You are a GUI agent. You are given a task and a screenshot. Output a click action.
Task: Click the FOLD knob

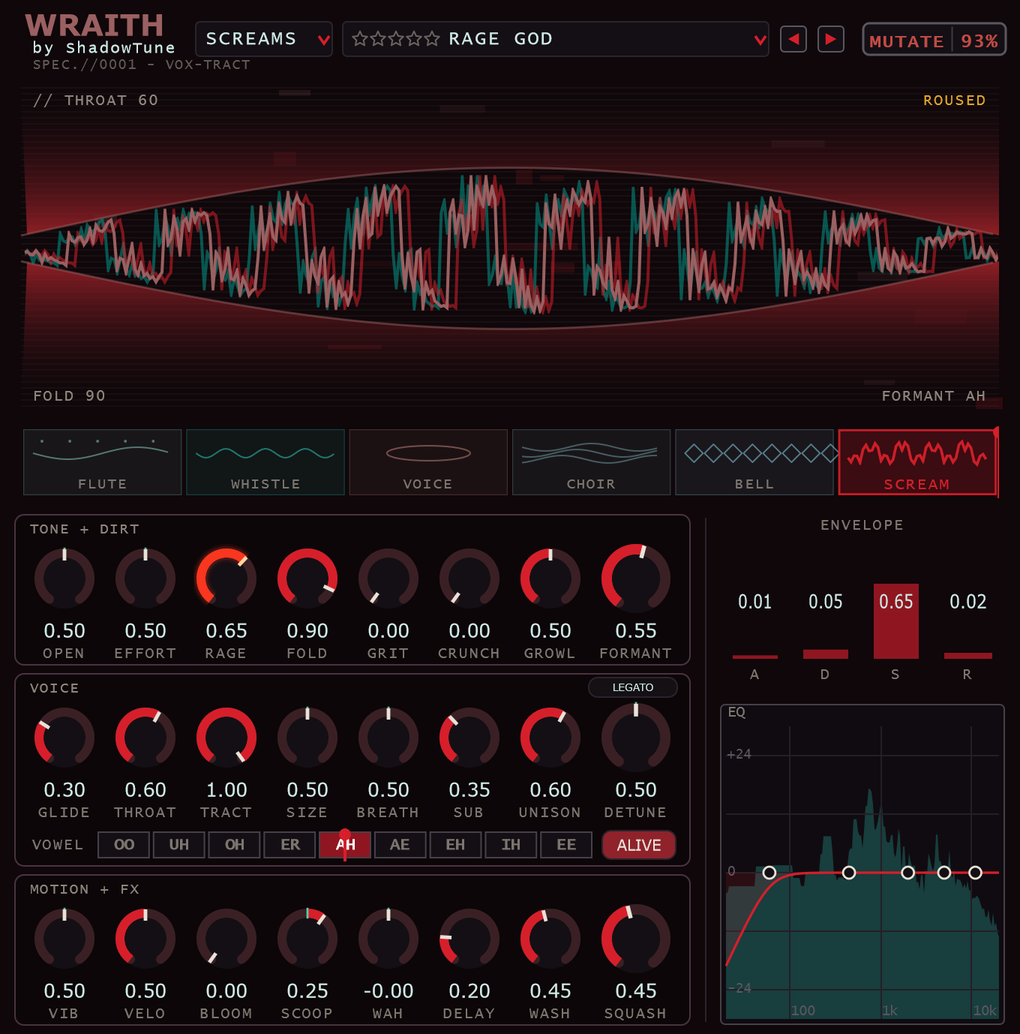307,578
